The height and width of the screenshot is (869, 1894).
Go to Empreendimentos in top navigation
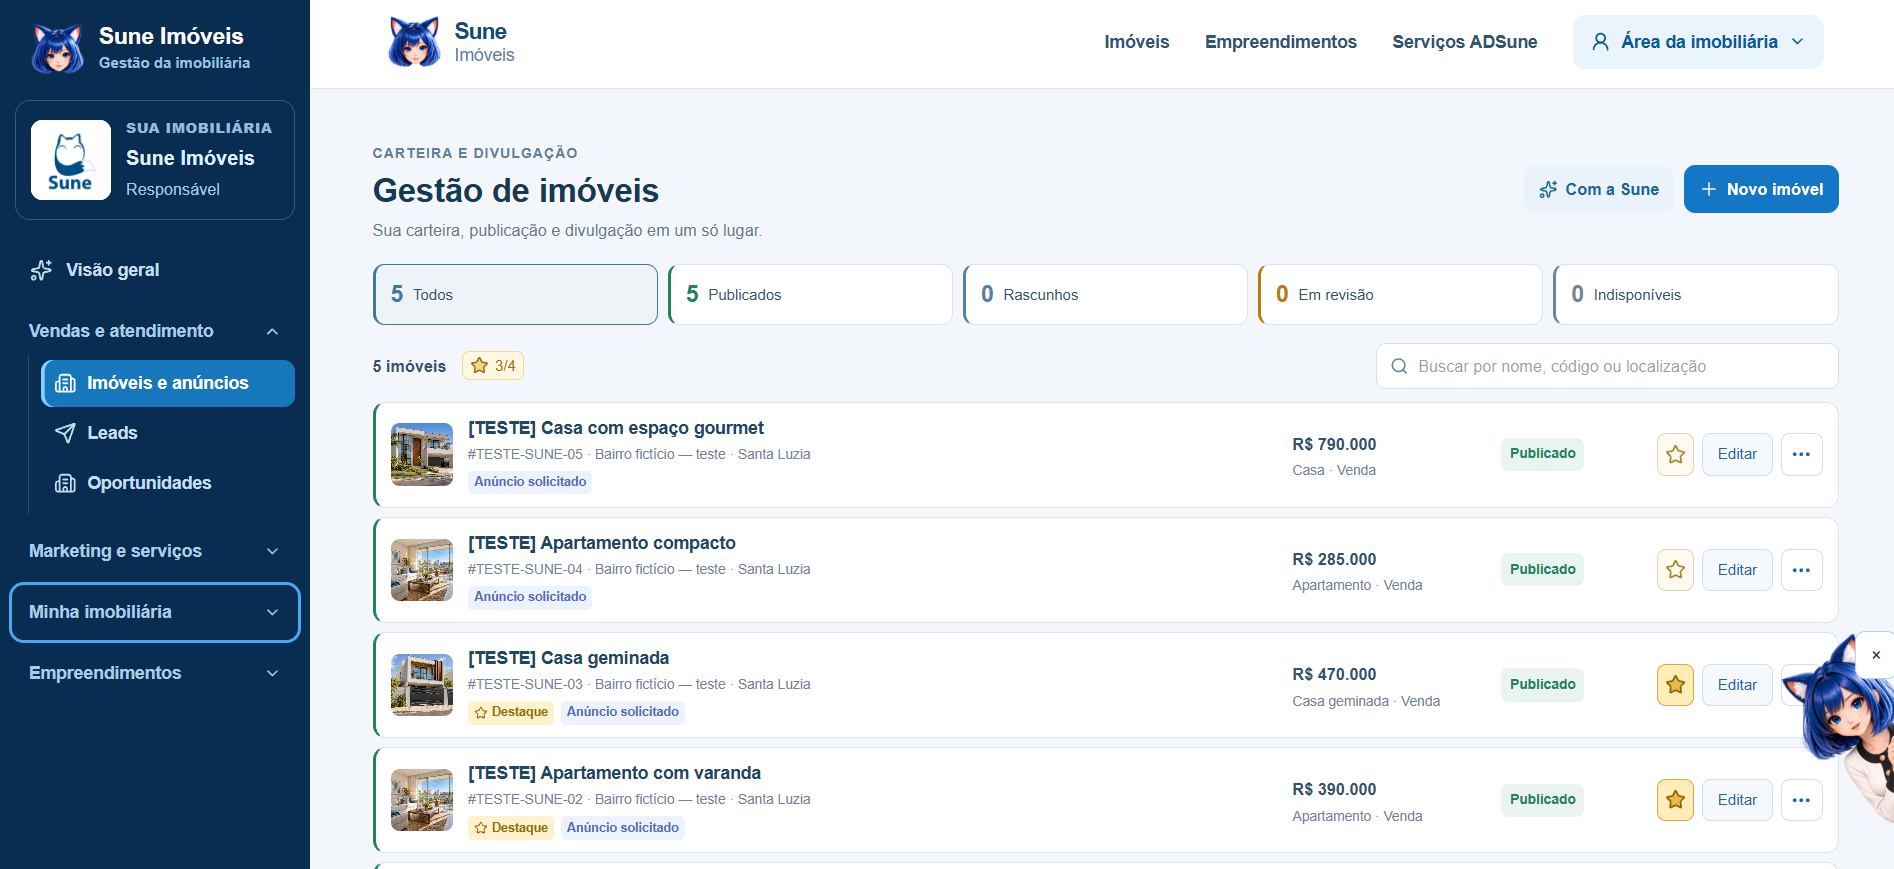[x=1280, y=42]
